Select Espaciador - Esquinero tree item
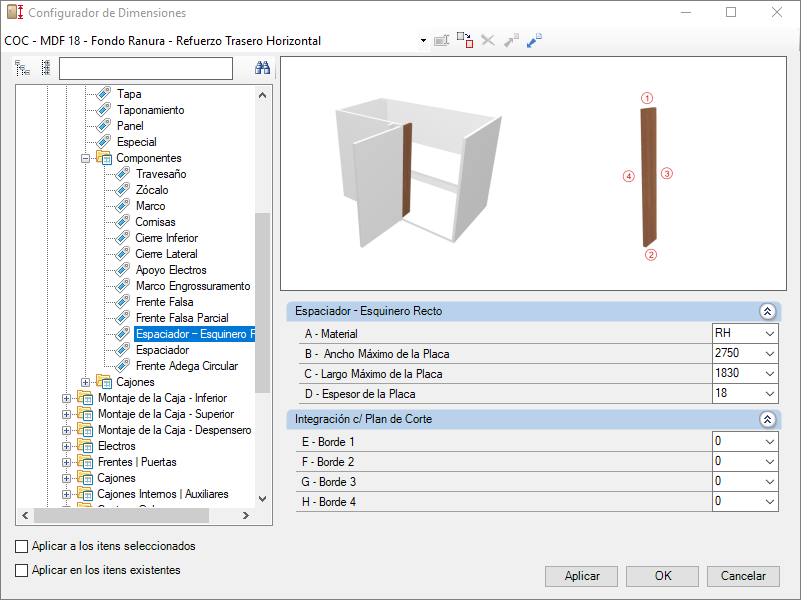The image size is (801, 600). point(195,334)
